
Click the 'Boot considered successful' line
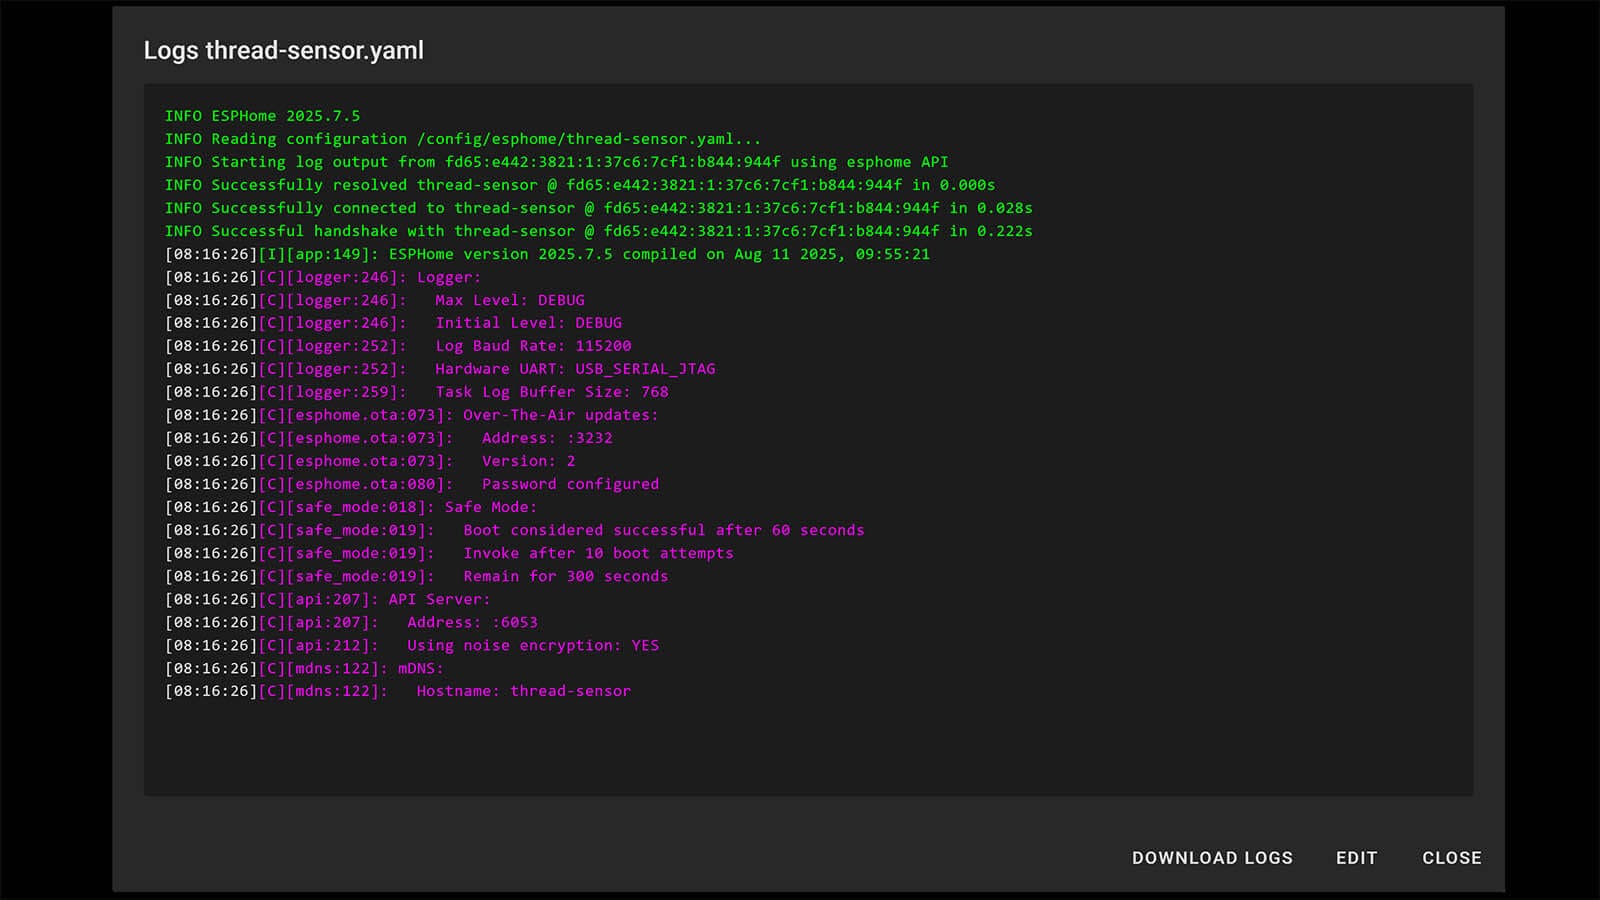[663, 530]
